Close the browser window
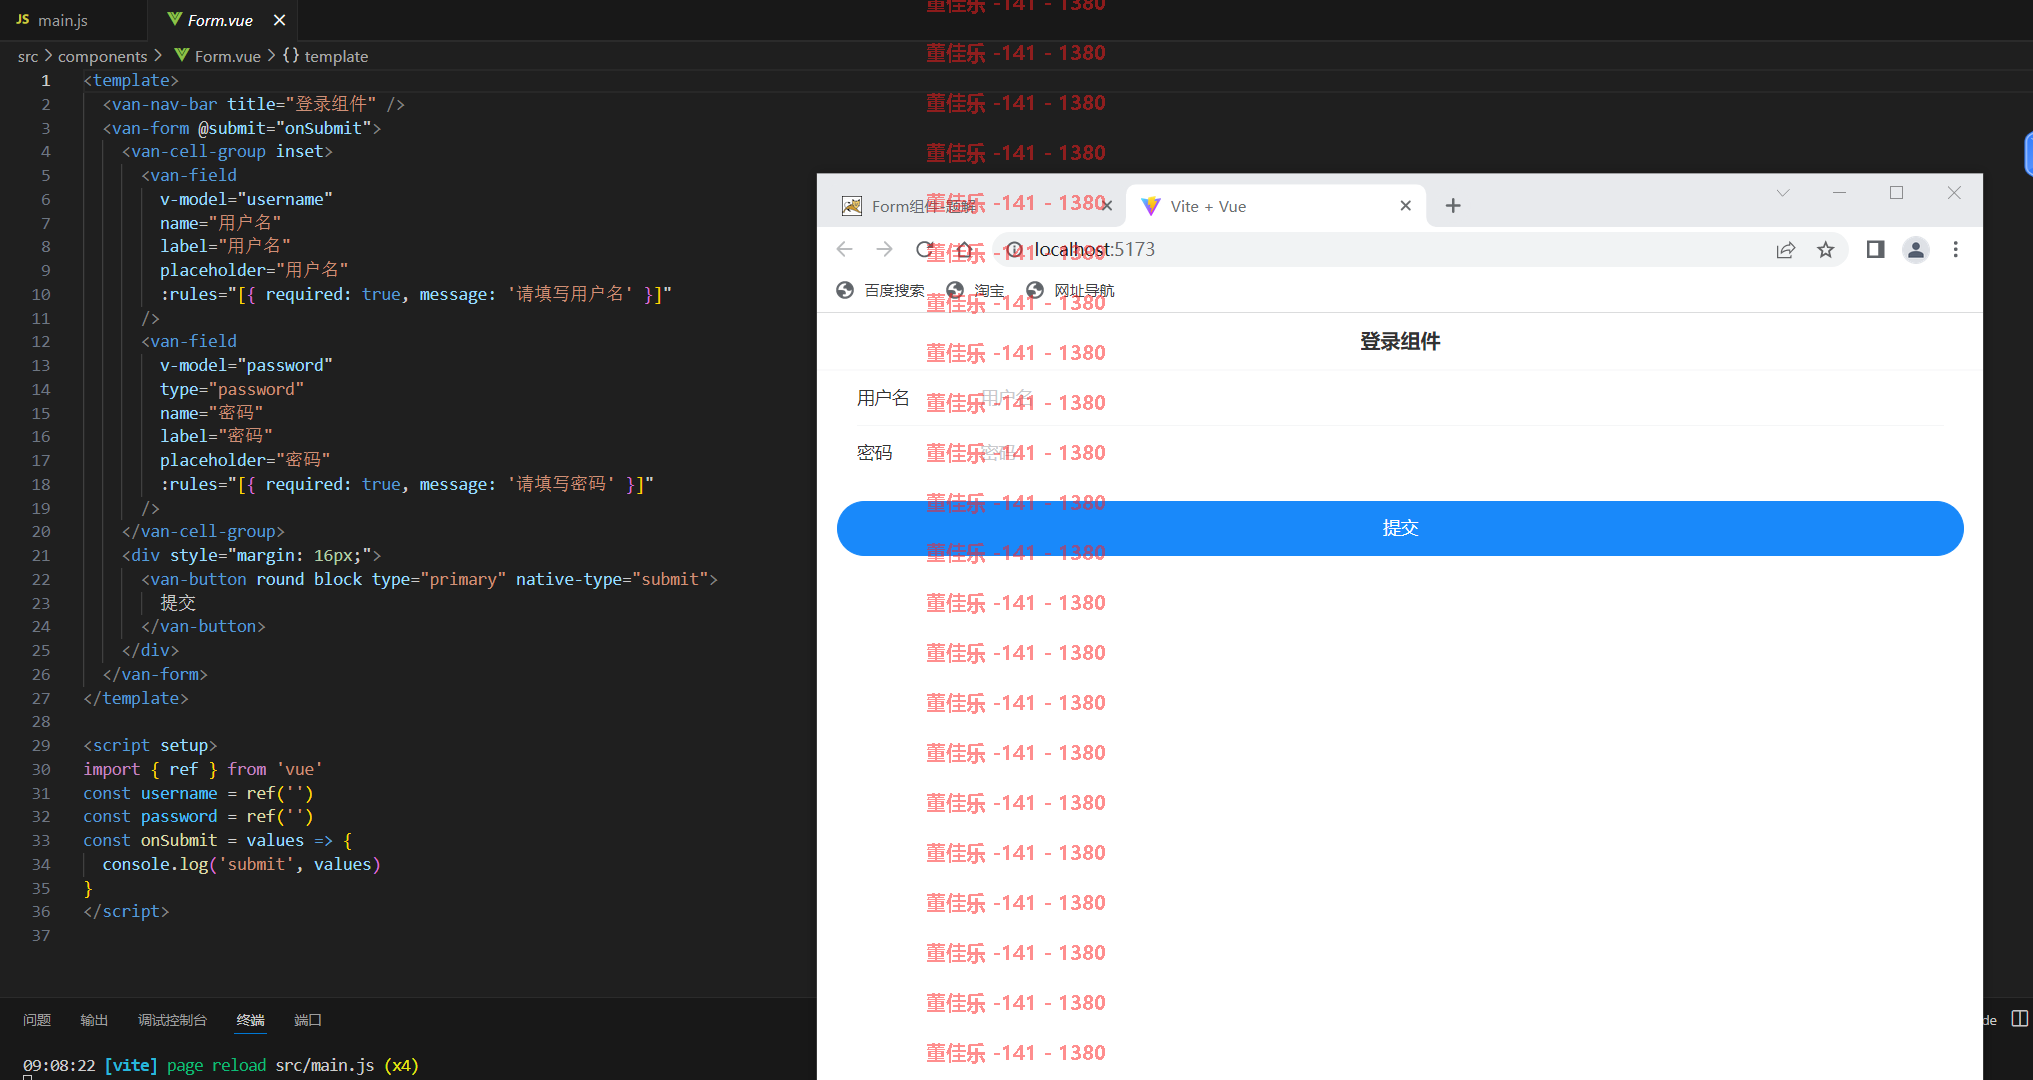Viewport: 2033px width, 1080px height. click(x=1954, y=192)
